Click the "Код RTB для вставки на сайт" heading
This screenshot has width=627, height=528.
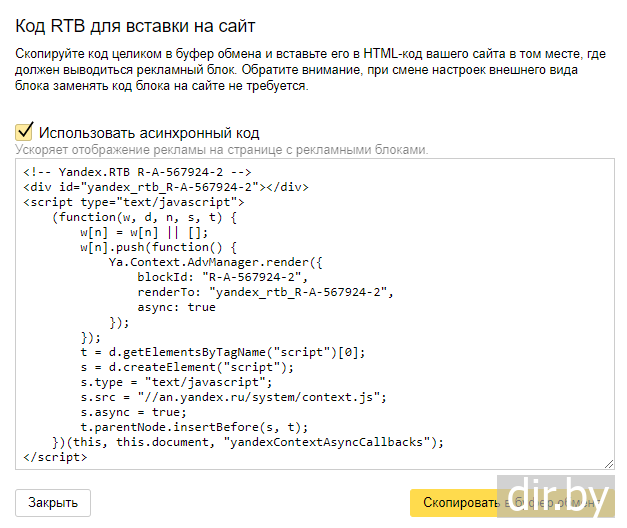click(135, 26)
